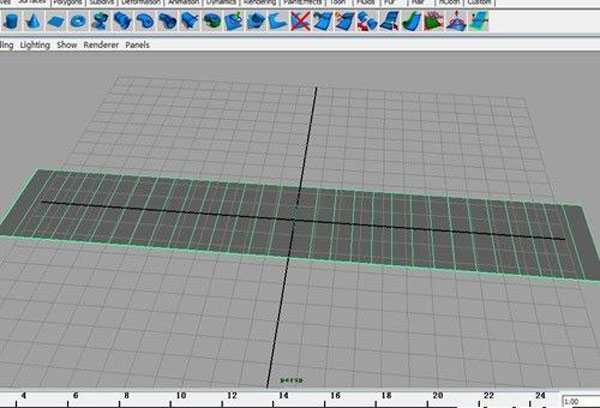This screenshot has width=600, height=408.
Task: Jump to frame 10 on the timeline
Action: click(x=181, y=396)
